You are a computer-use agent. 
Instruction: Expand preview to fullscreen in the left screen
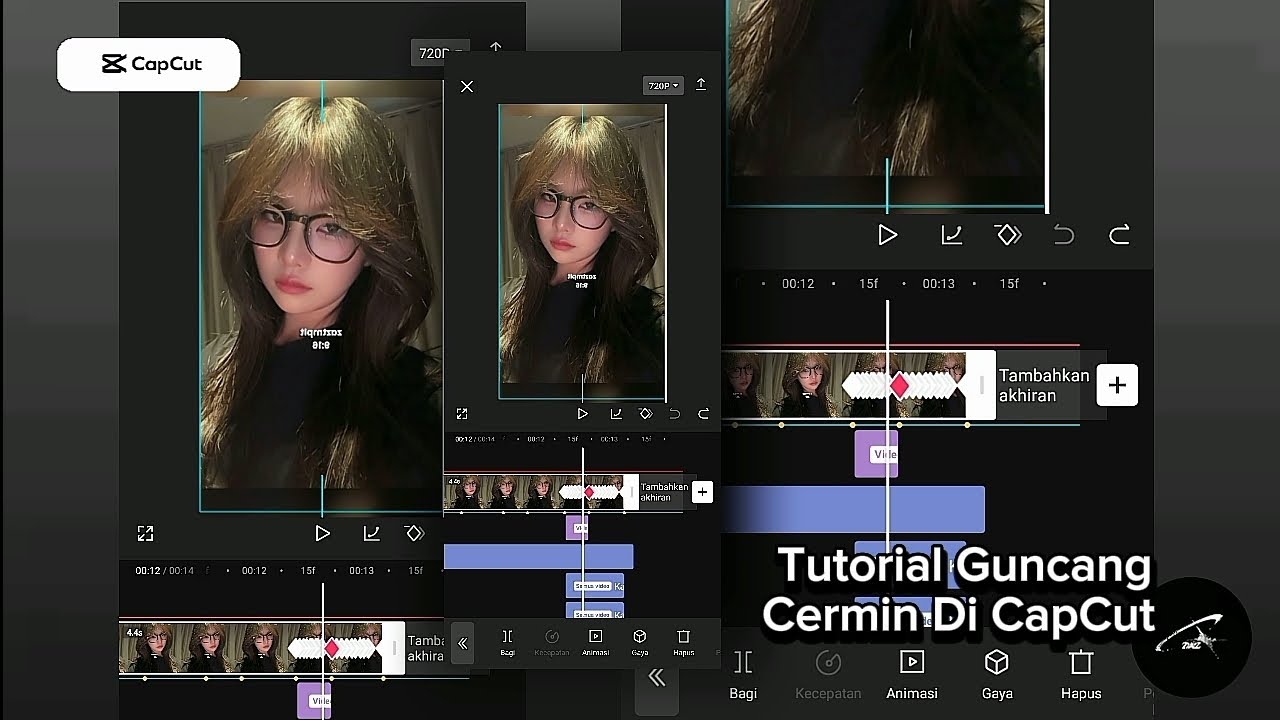tap(145, 534)
